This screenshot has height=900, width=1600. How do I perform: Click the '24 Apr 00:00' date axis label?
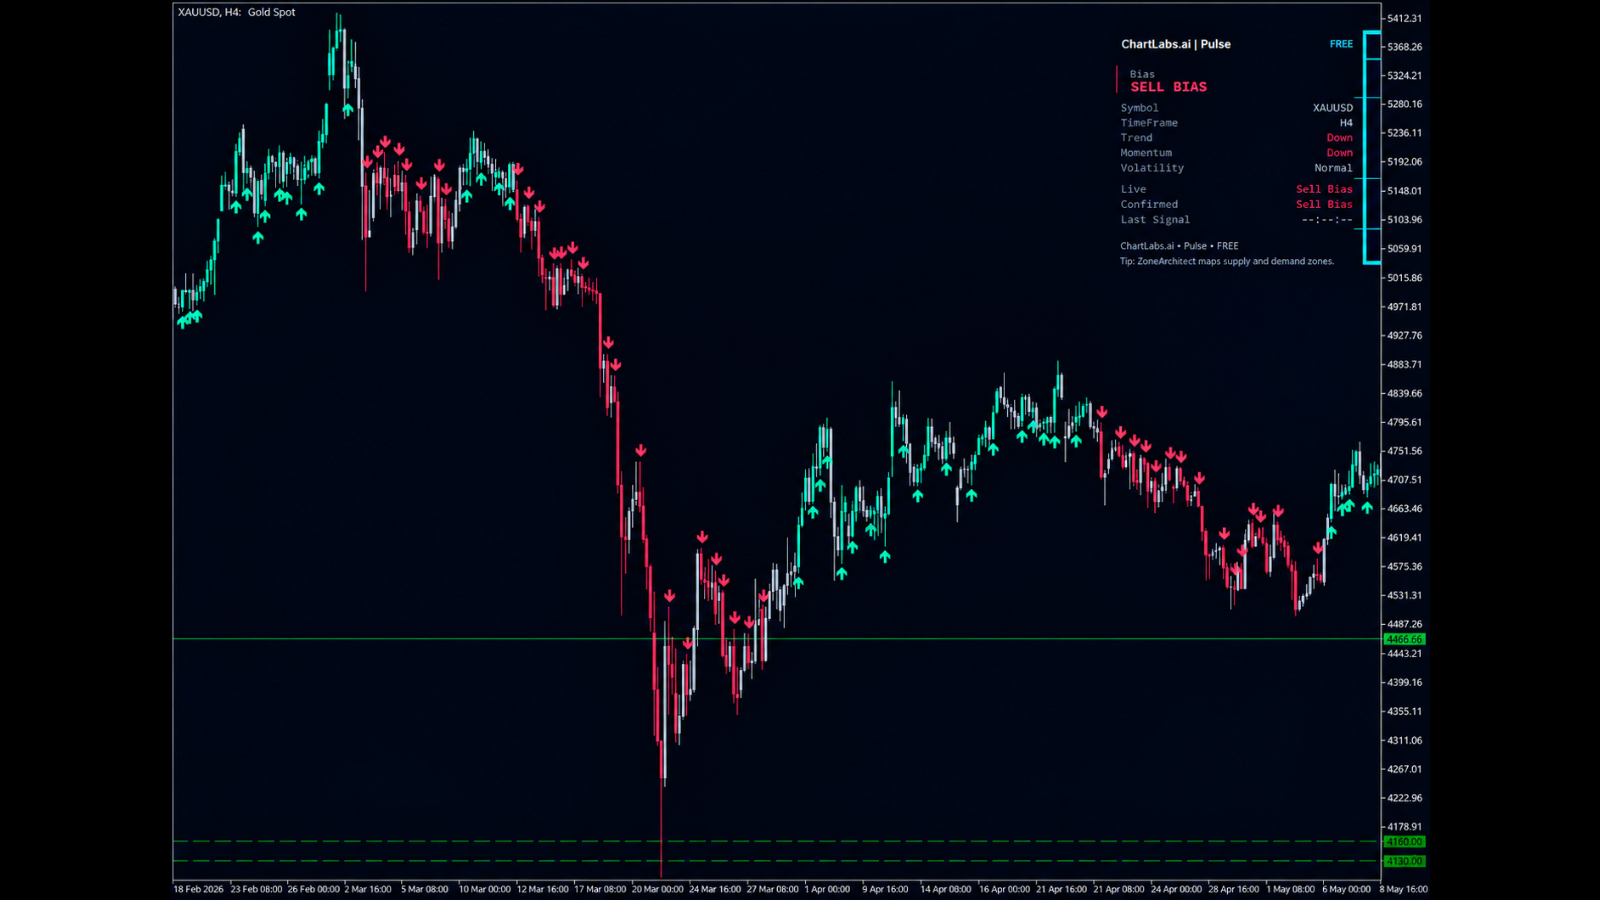tap(1177, 889)
